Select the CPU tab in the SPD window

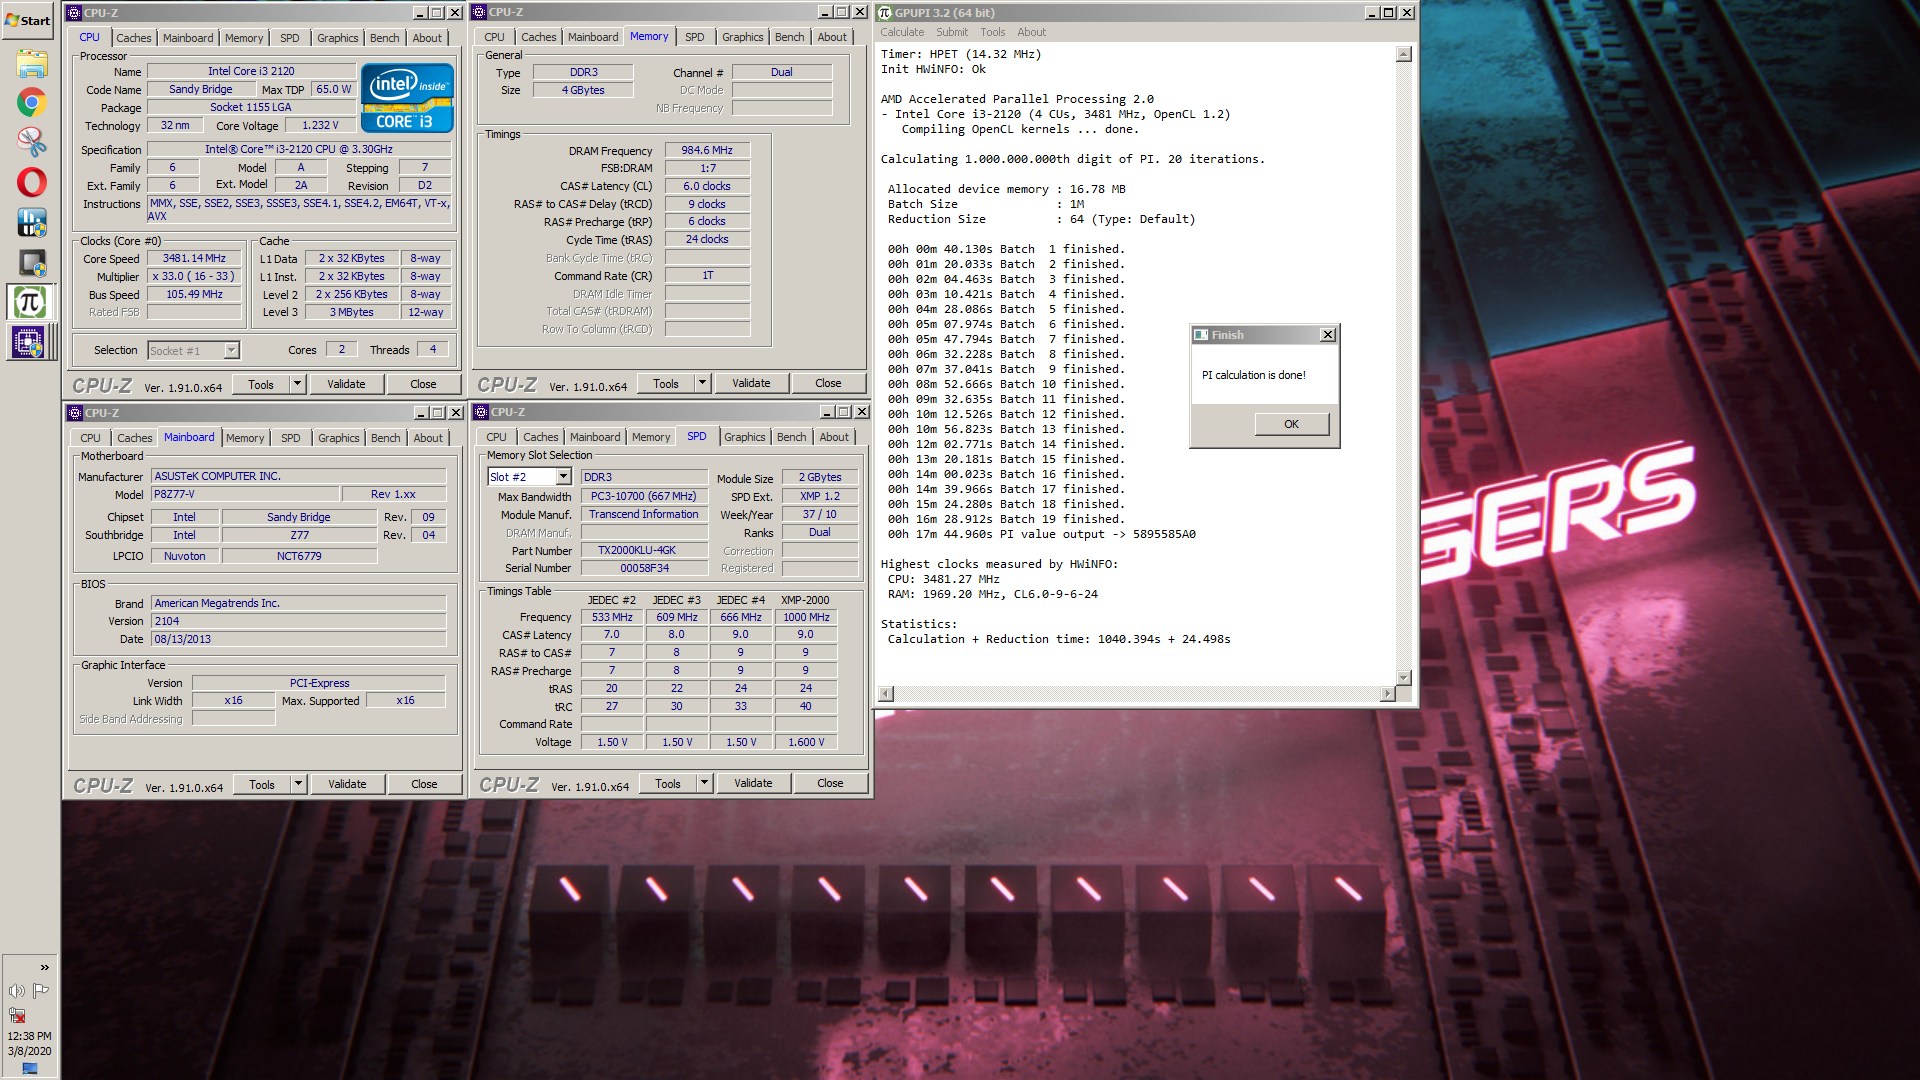click(x=496, y=437)
